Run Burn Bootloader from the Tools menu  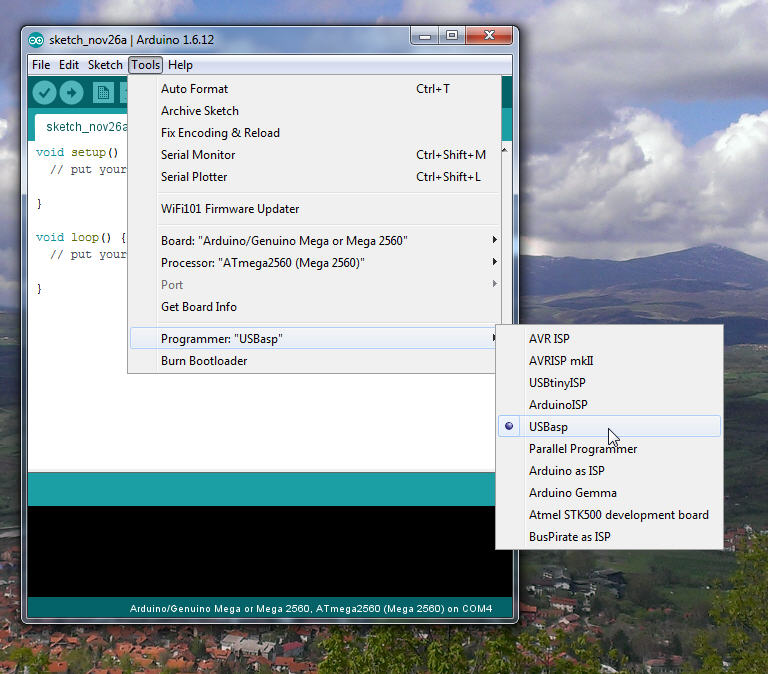click(x=204, y=361)
